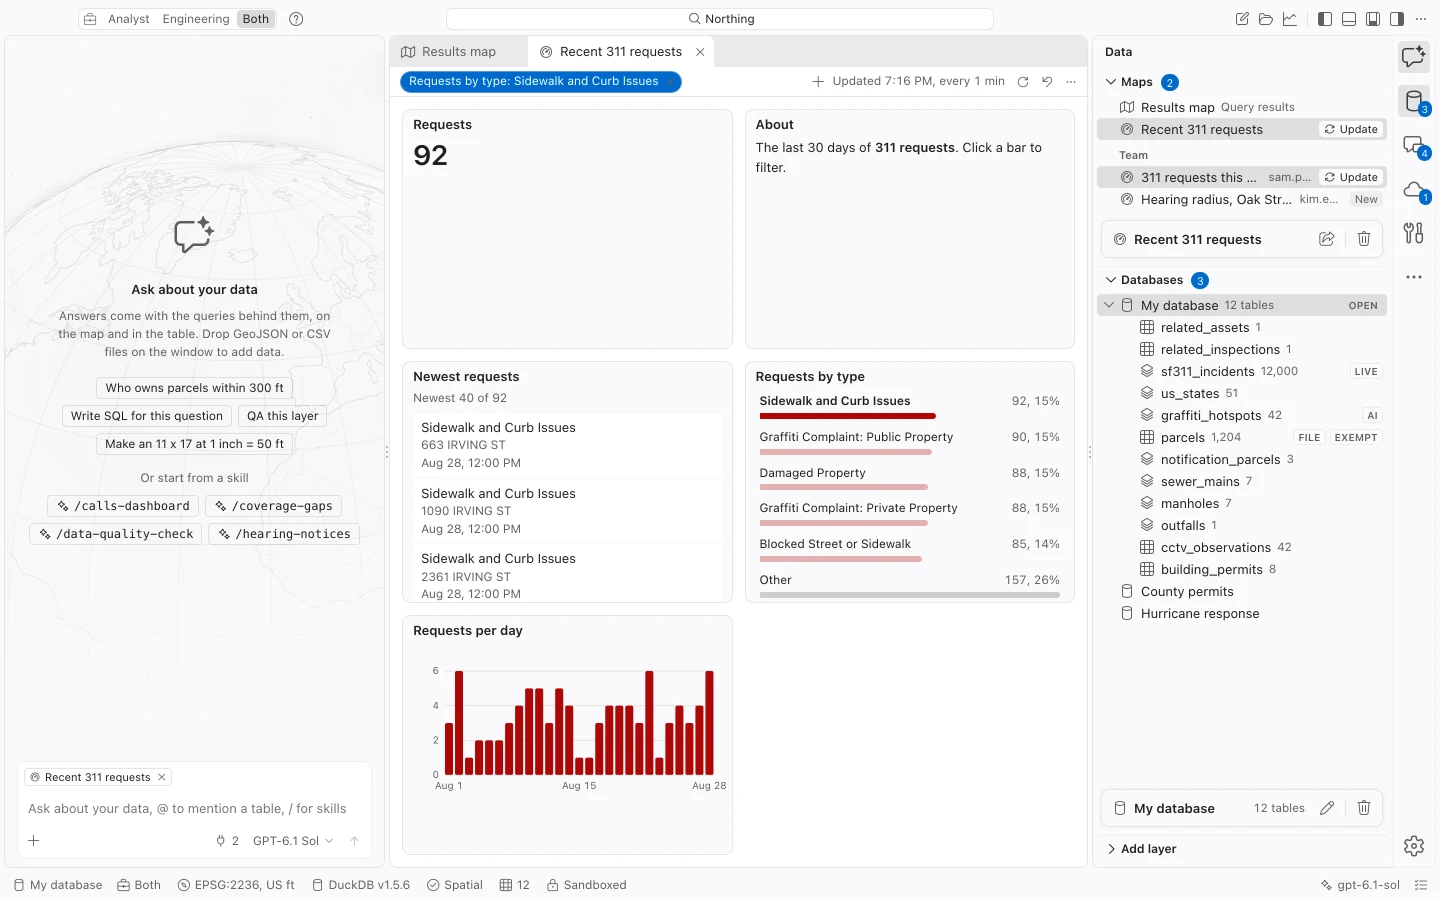This screenshot has height=900, width=1440.
Task: Click the open folder icon in the title bar
Action: point(1266,19)
